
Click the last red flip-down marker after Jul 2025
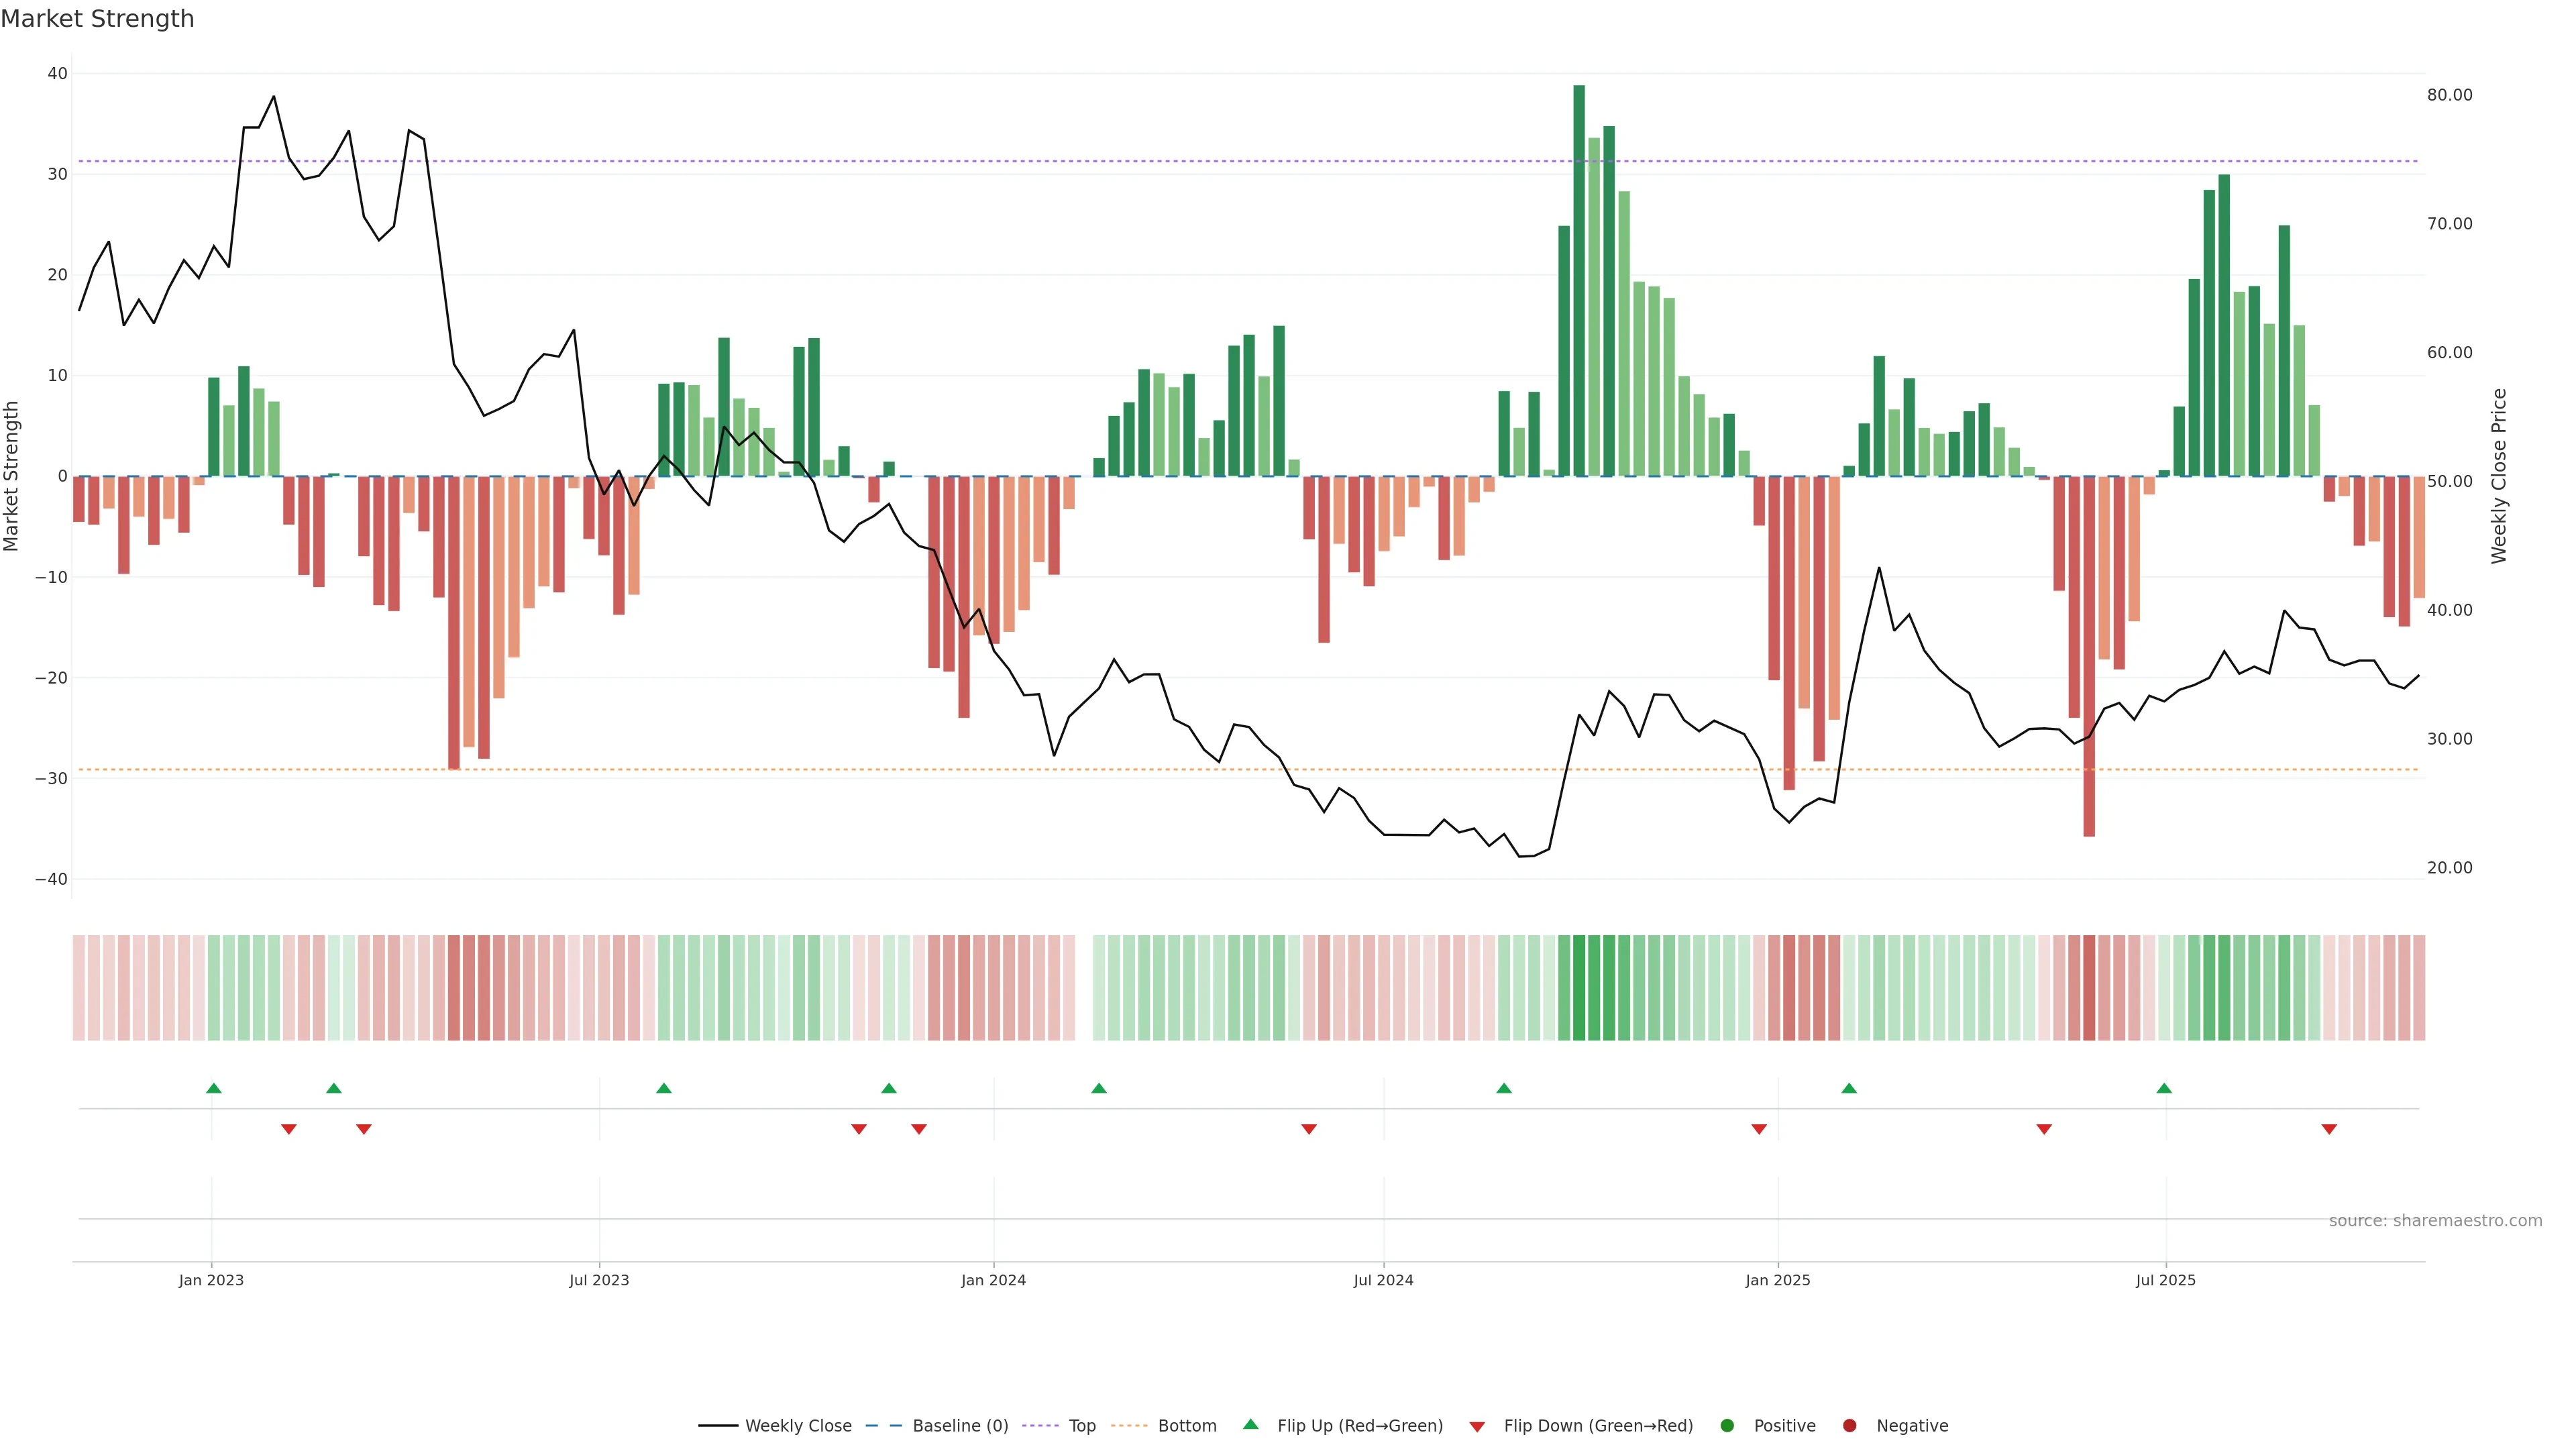pos(2329,1129)
